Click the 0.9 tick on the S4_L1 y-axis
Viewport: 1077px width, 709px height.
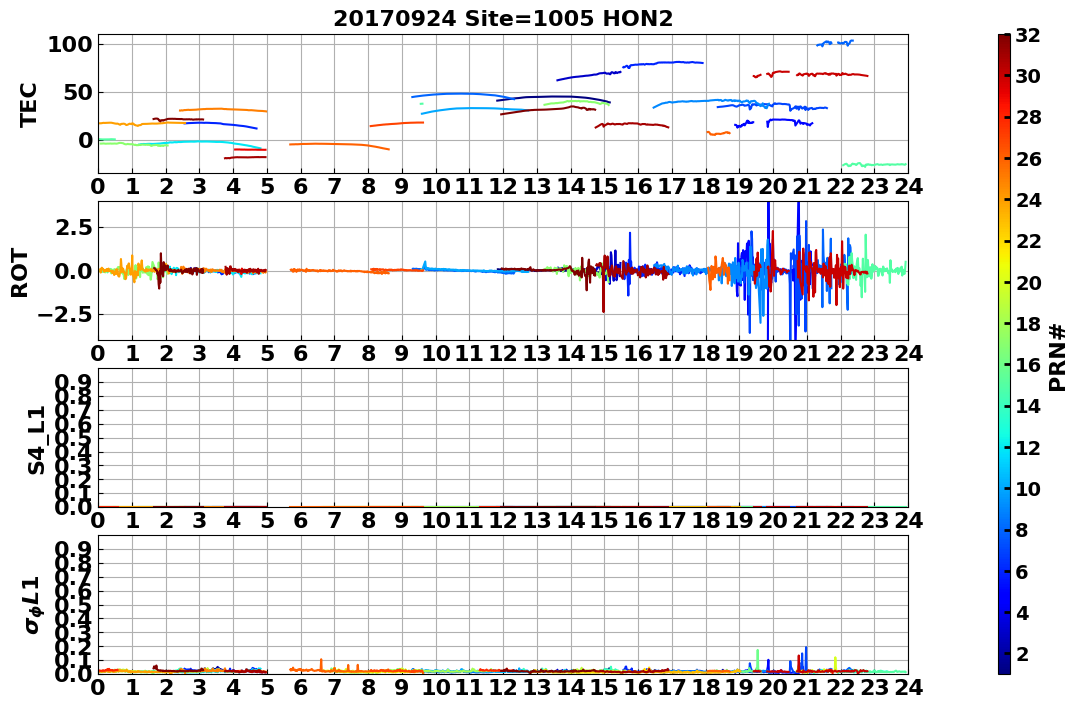pos(74,383)
